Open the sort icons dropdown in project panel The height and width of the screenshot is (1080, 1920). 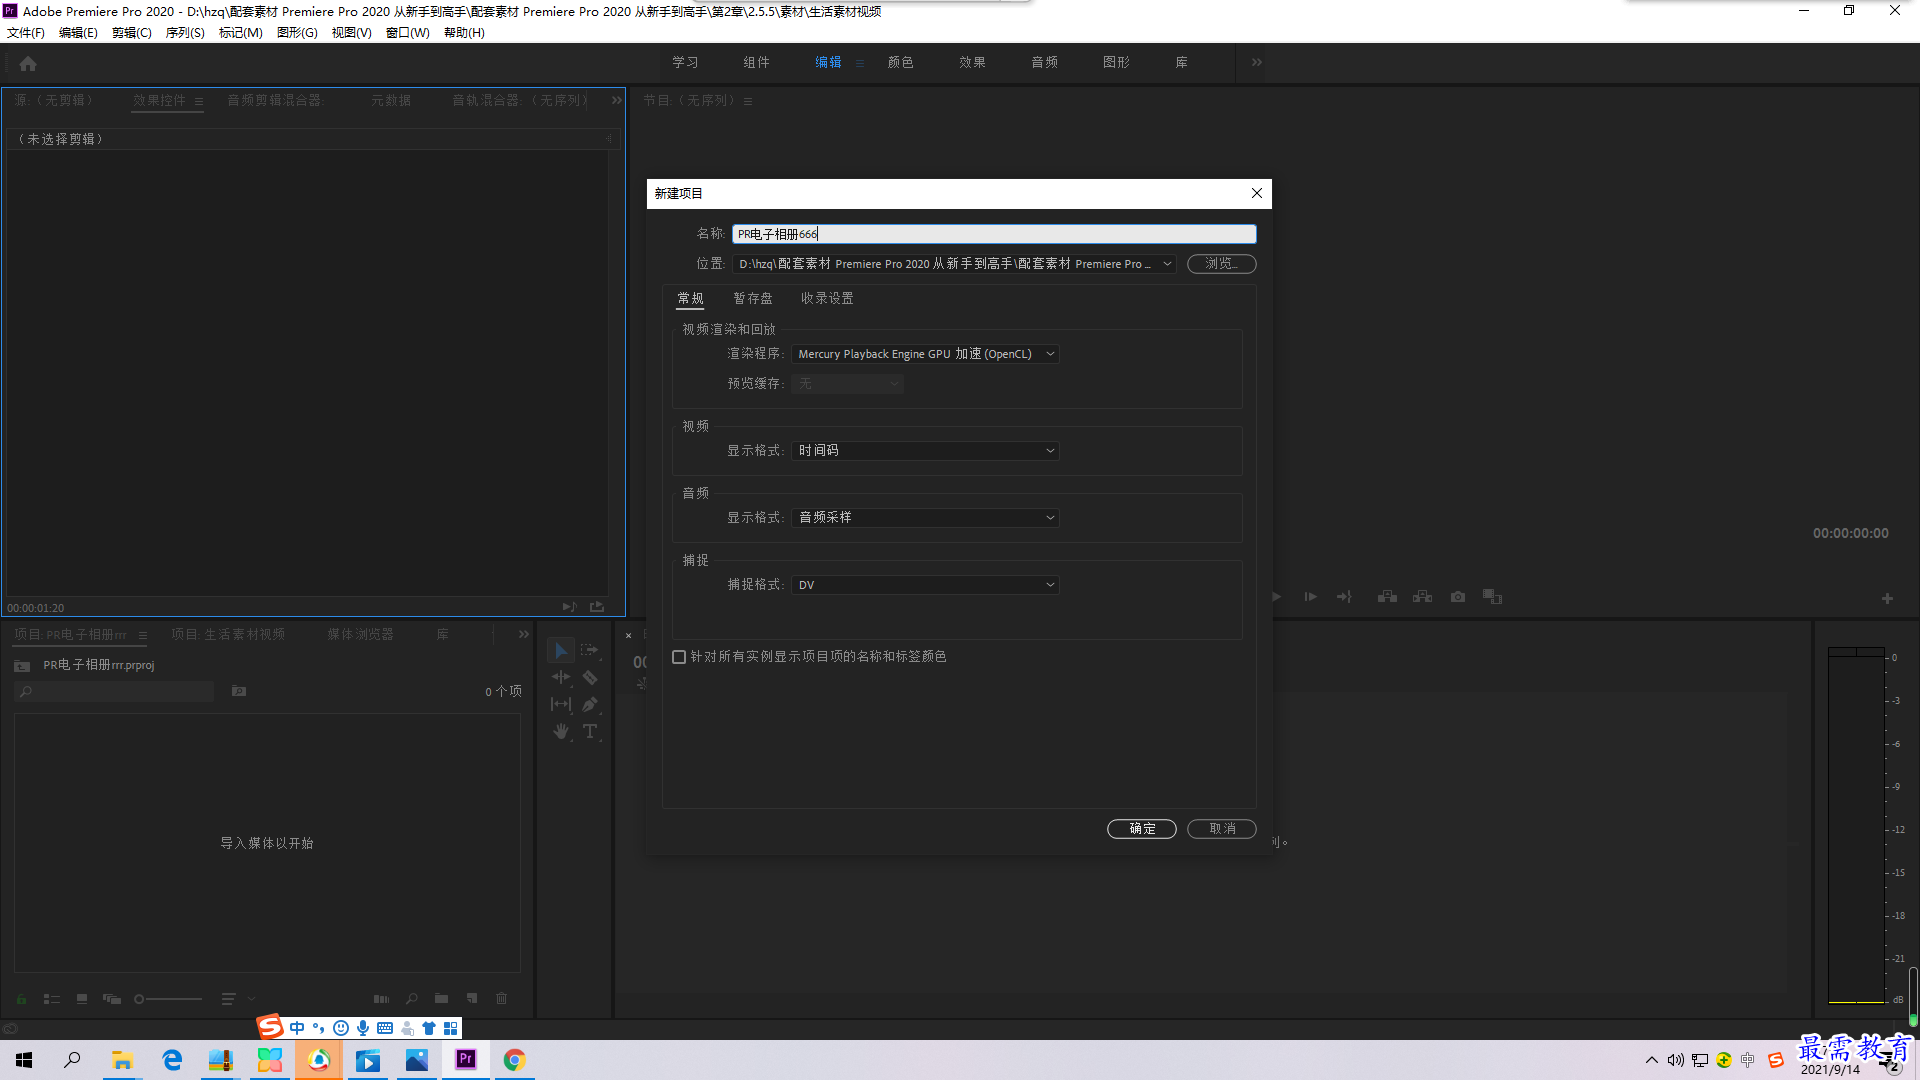point(237,998)
